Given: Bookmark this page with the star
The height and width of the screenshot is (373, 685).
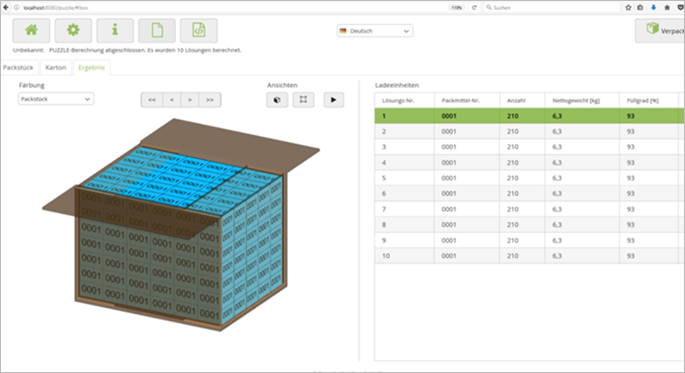Looking at the screenshot, I should click(x=628, y=7).
